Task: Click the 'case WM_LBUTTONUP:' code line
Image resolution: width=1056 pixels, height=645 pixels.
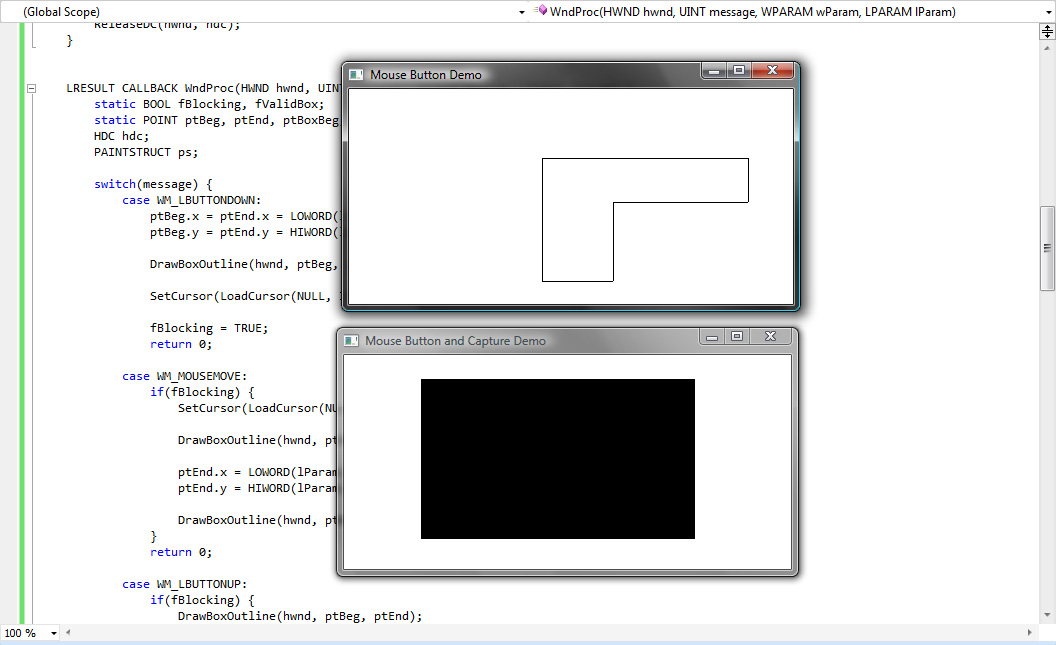Action: tap(185, 584)
